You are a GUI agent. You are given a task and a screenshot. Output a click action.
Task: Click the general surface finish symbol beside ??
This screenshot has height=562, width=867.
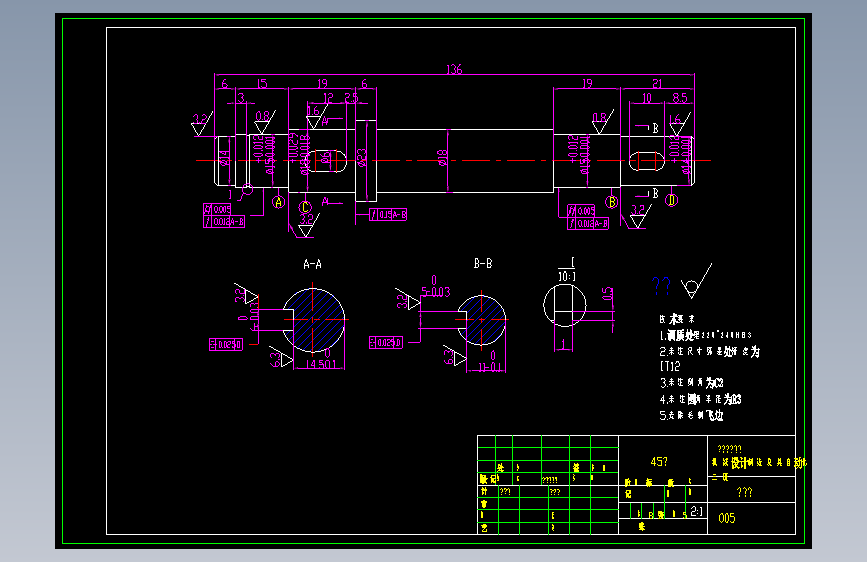click(696, 282)
